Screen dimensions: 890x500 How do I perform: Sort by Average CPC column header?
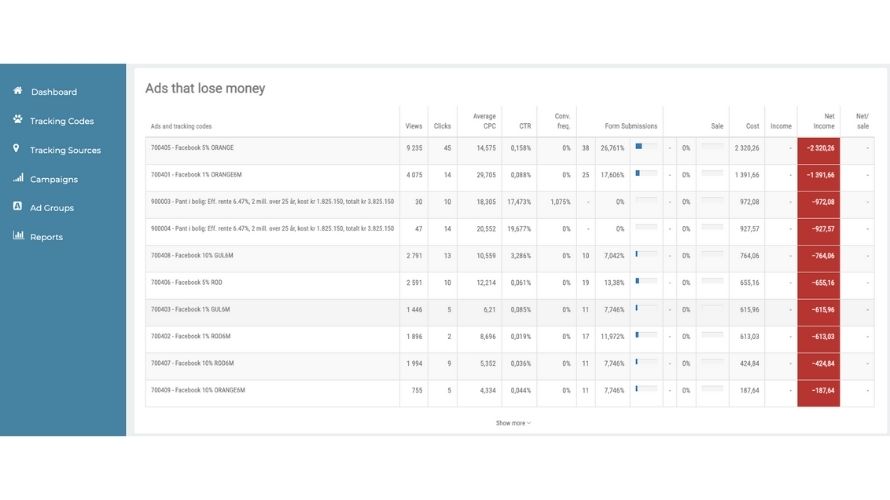[484, 121]
